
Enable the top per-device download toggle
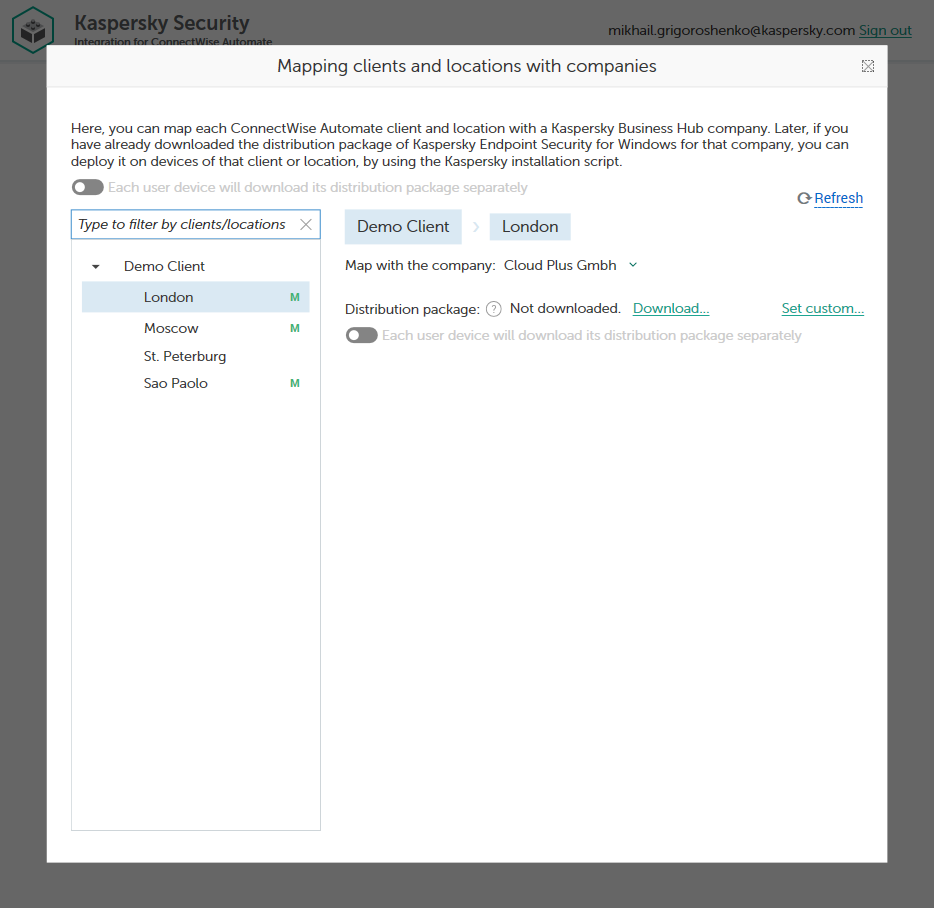87,187
